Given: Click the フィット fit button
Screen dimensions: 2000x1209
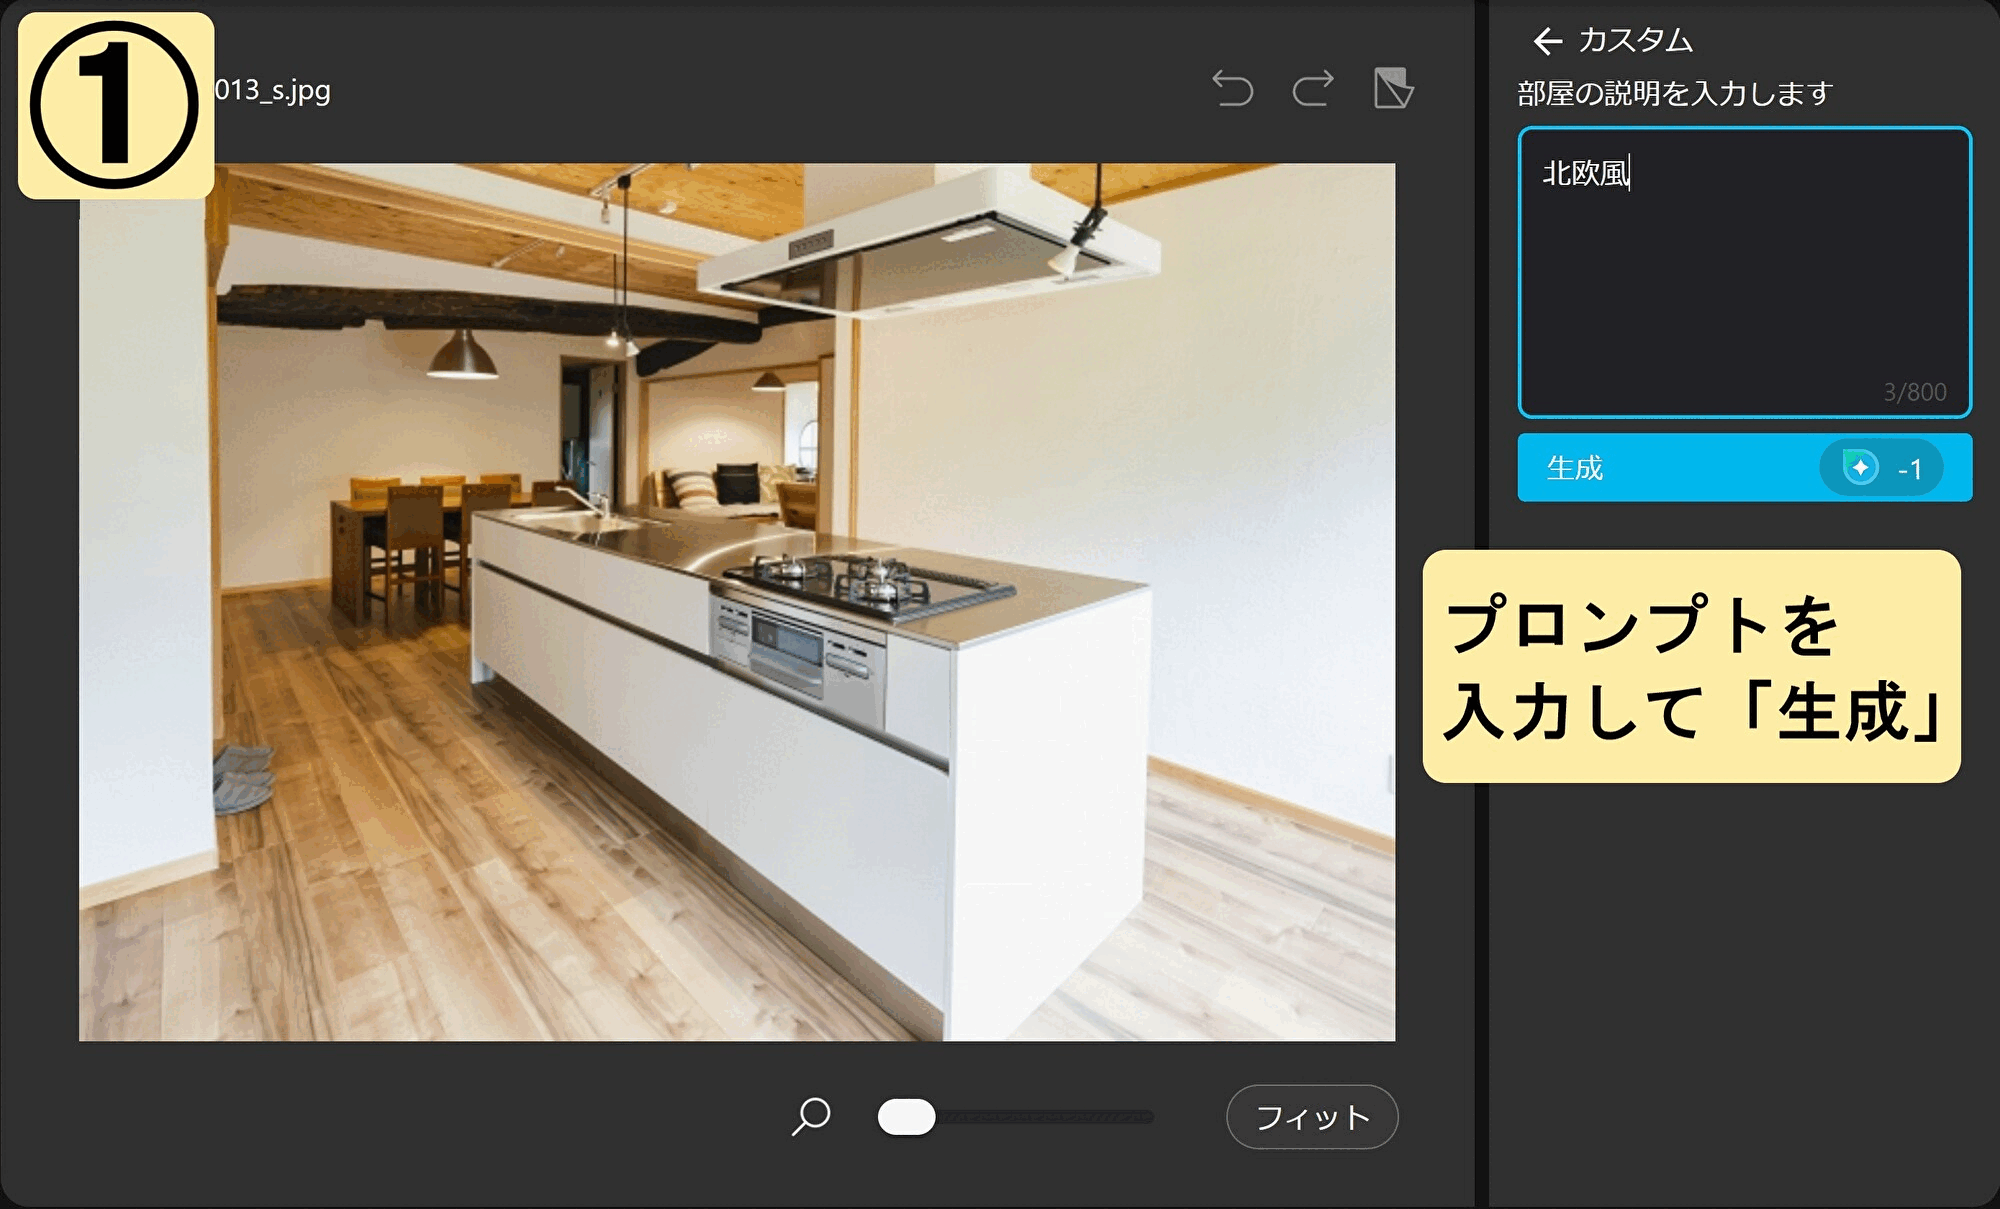Looking at the screenshot, I should pyautogui.click(x=1311, y=1117).
